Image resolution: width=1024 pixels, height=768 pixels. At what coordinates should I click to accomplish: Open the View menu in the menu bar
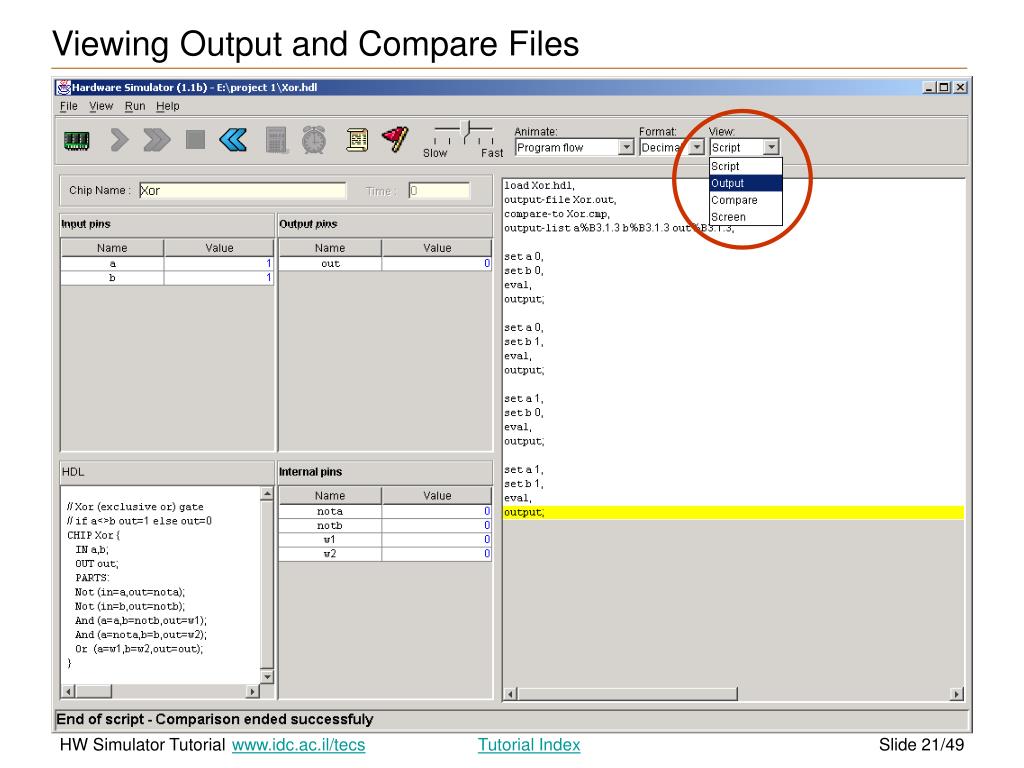pos(101,106)
